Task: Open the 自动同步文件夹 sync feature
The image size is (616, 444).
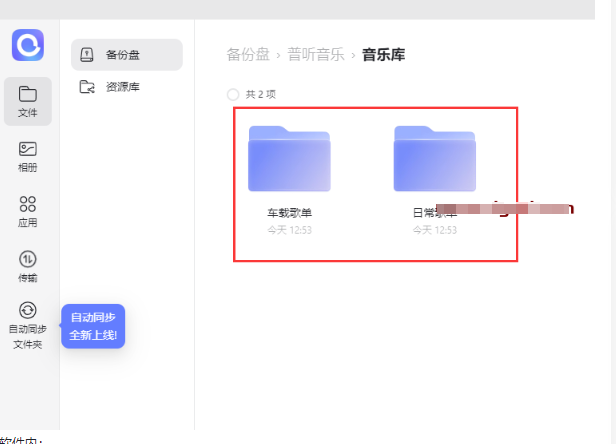Action: click(x=28, y=325)
